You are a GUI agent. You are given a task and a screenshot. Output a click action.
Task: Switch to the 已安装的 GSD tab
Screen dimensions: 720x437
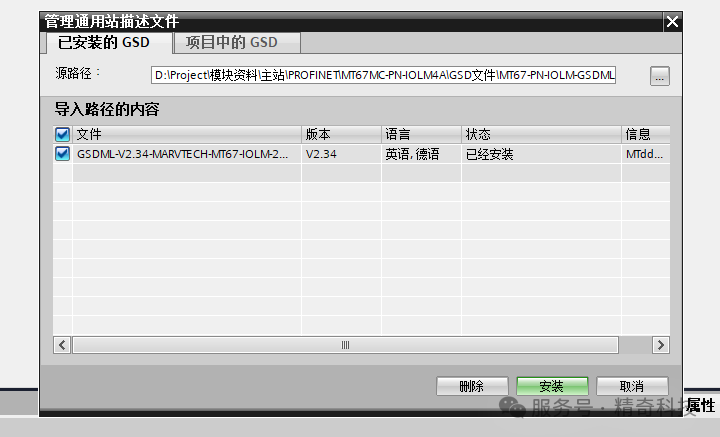pos(109,43)
